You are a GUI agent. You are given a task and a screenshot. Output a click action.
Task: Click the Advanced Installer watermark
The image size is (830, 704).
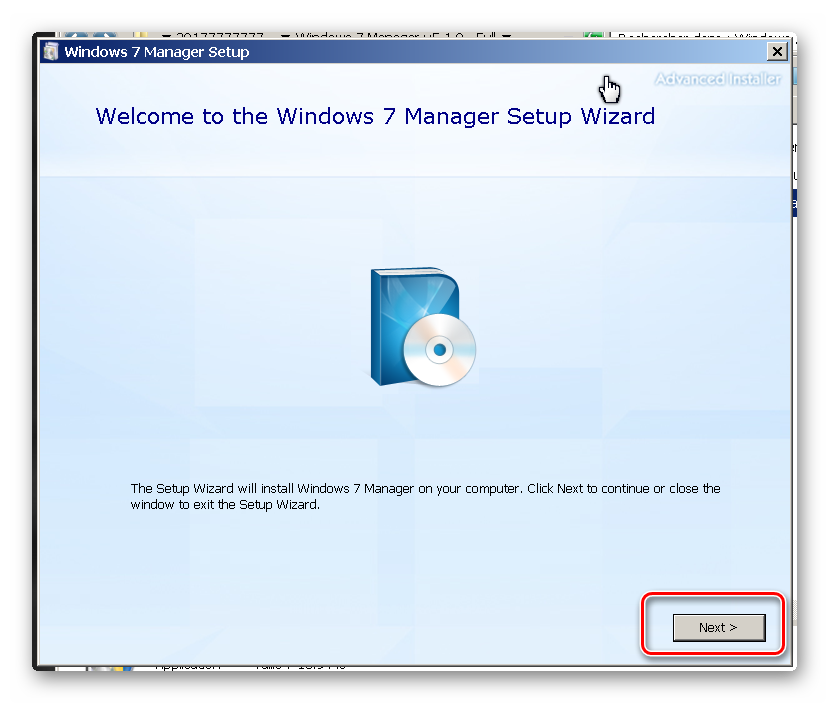717,79
